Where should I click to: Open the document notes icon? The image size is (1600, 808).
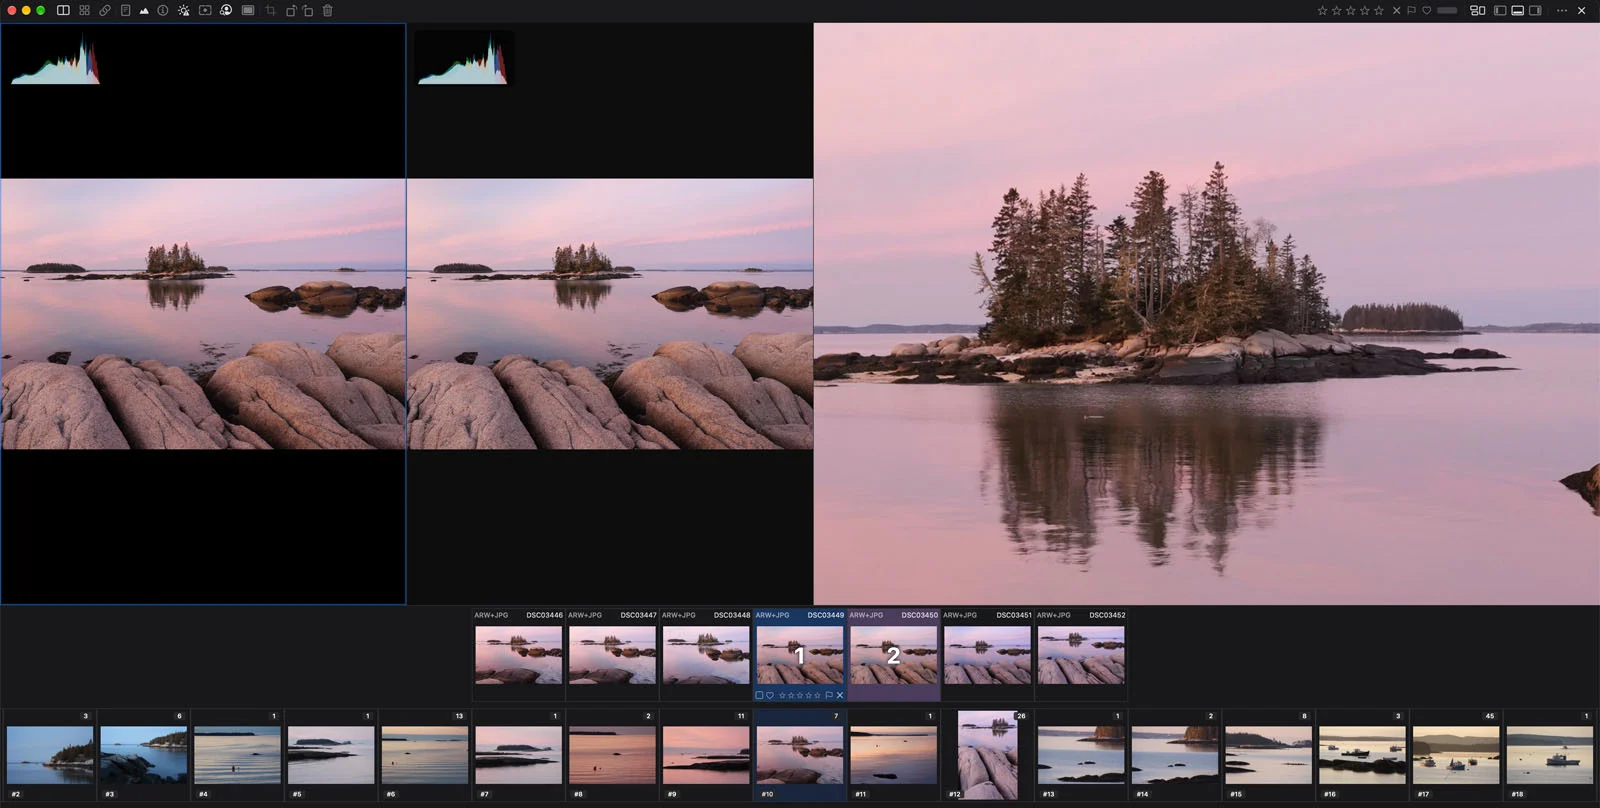pos(125,10)
